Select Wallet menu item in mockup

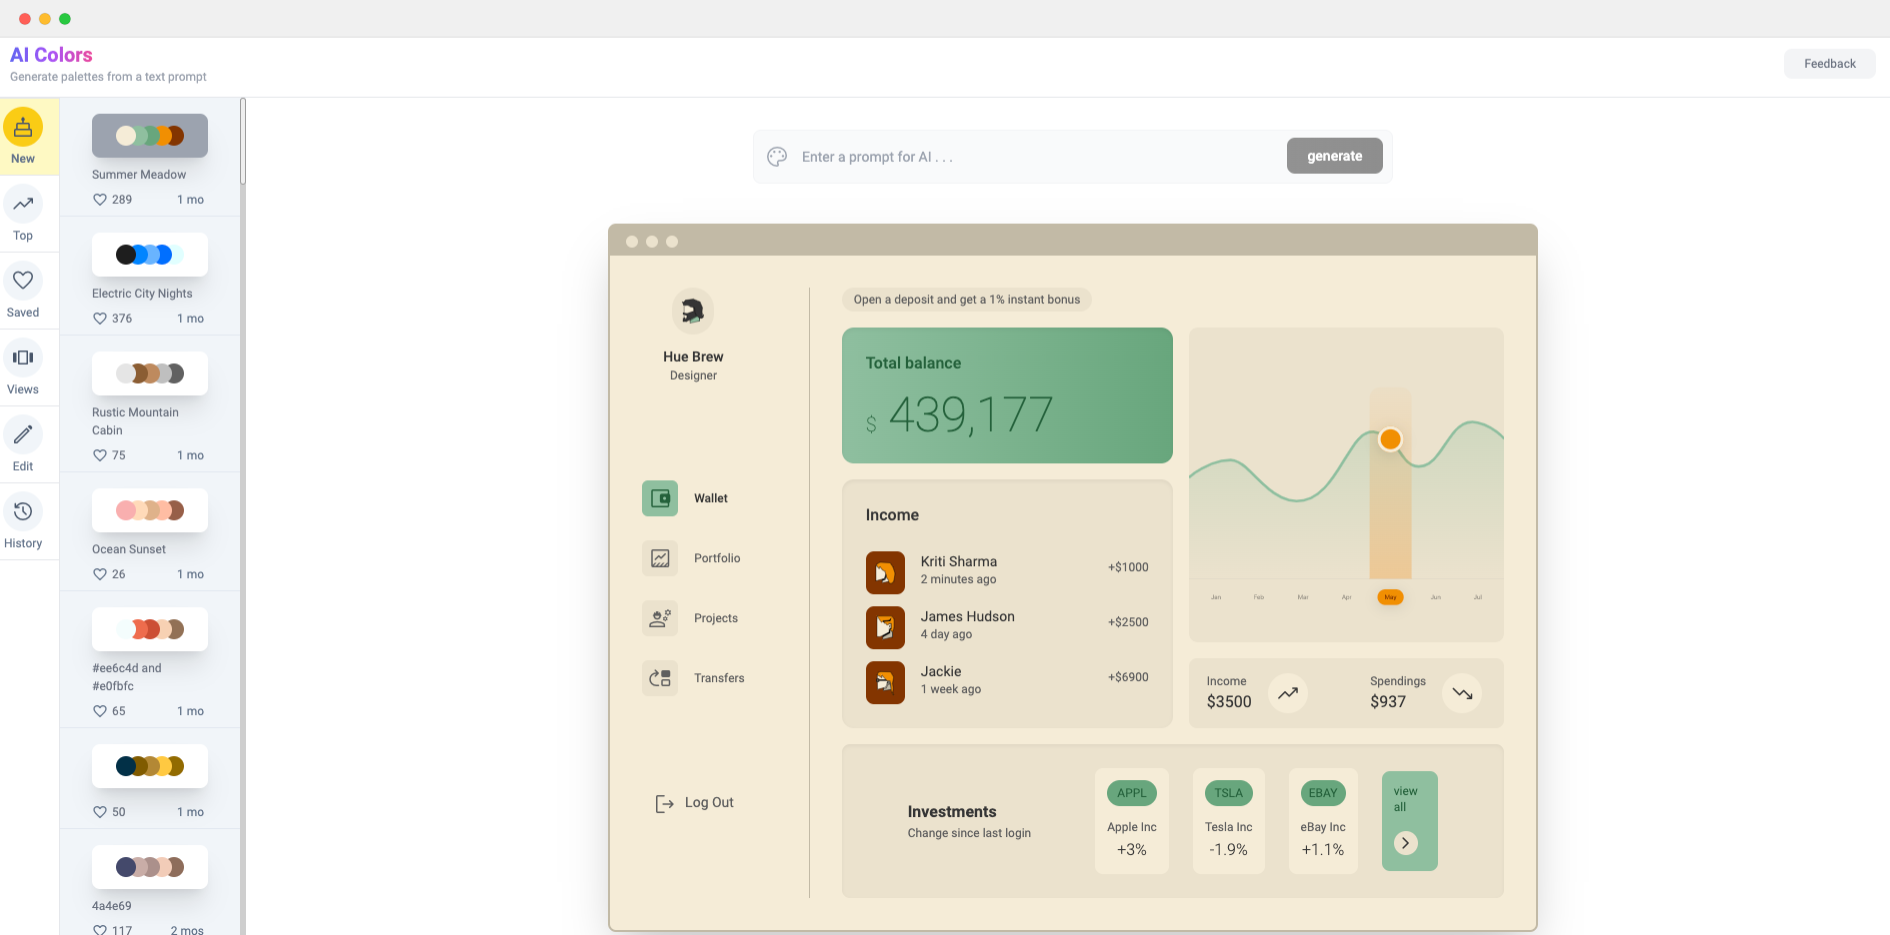[710, 498]
